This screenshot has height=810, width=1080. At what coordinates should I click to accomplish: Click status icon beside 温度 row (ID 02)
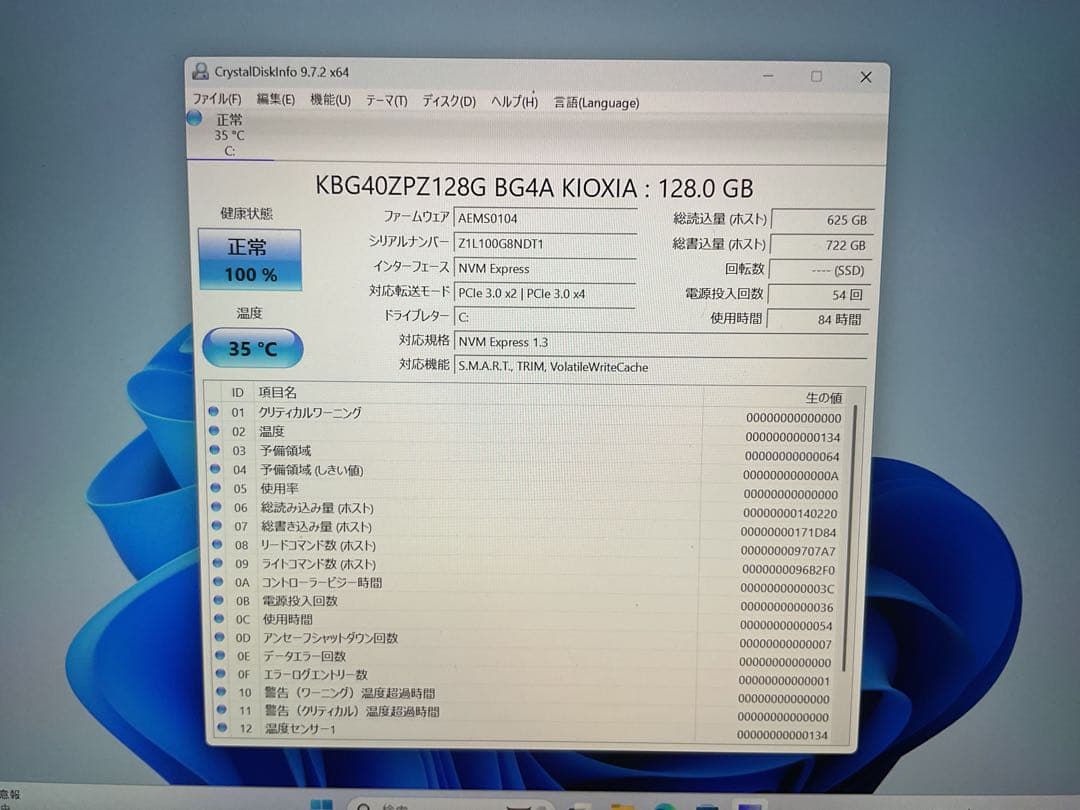click(x=213, y=431)
